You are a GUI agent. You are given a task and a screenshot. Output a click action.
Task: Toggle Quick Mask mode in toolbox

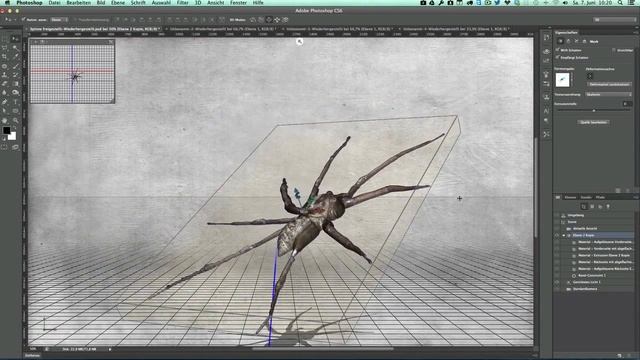coord(4,147)
